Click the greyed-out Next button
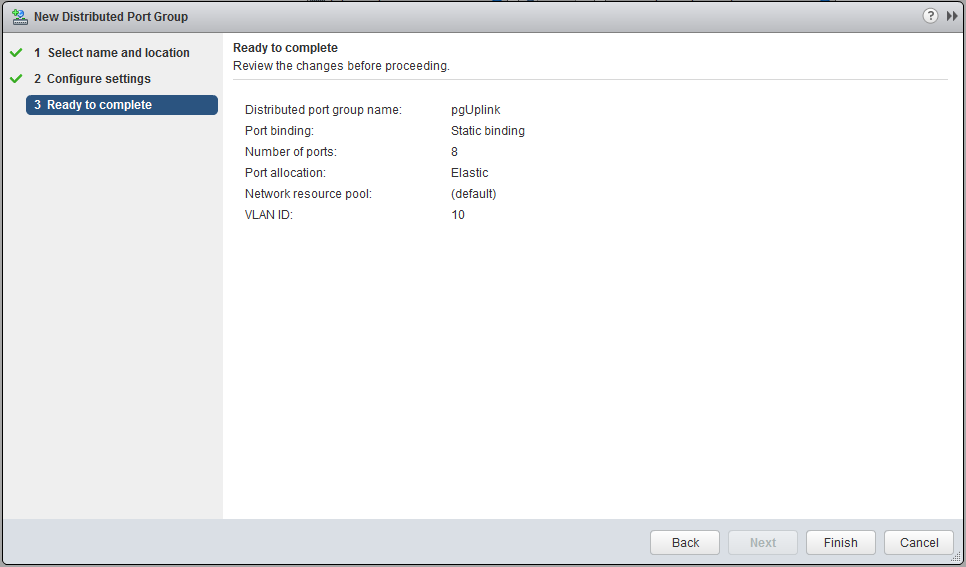The height and width of the screenshot is (567, 966). pyautogui.click(x=763, y=542)
